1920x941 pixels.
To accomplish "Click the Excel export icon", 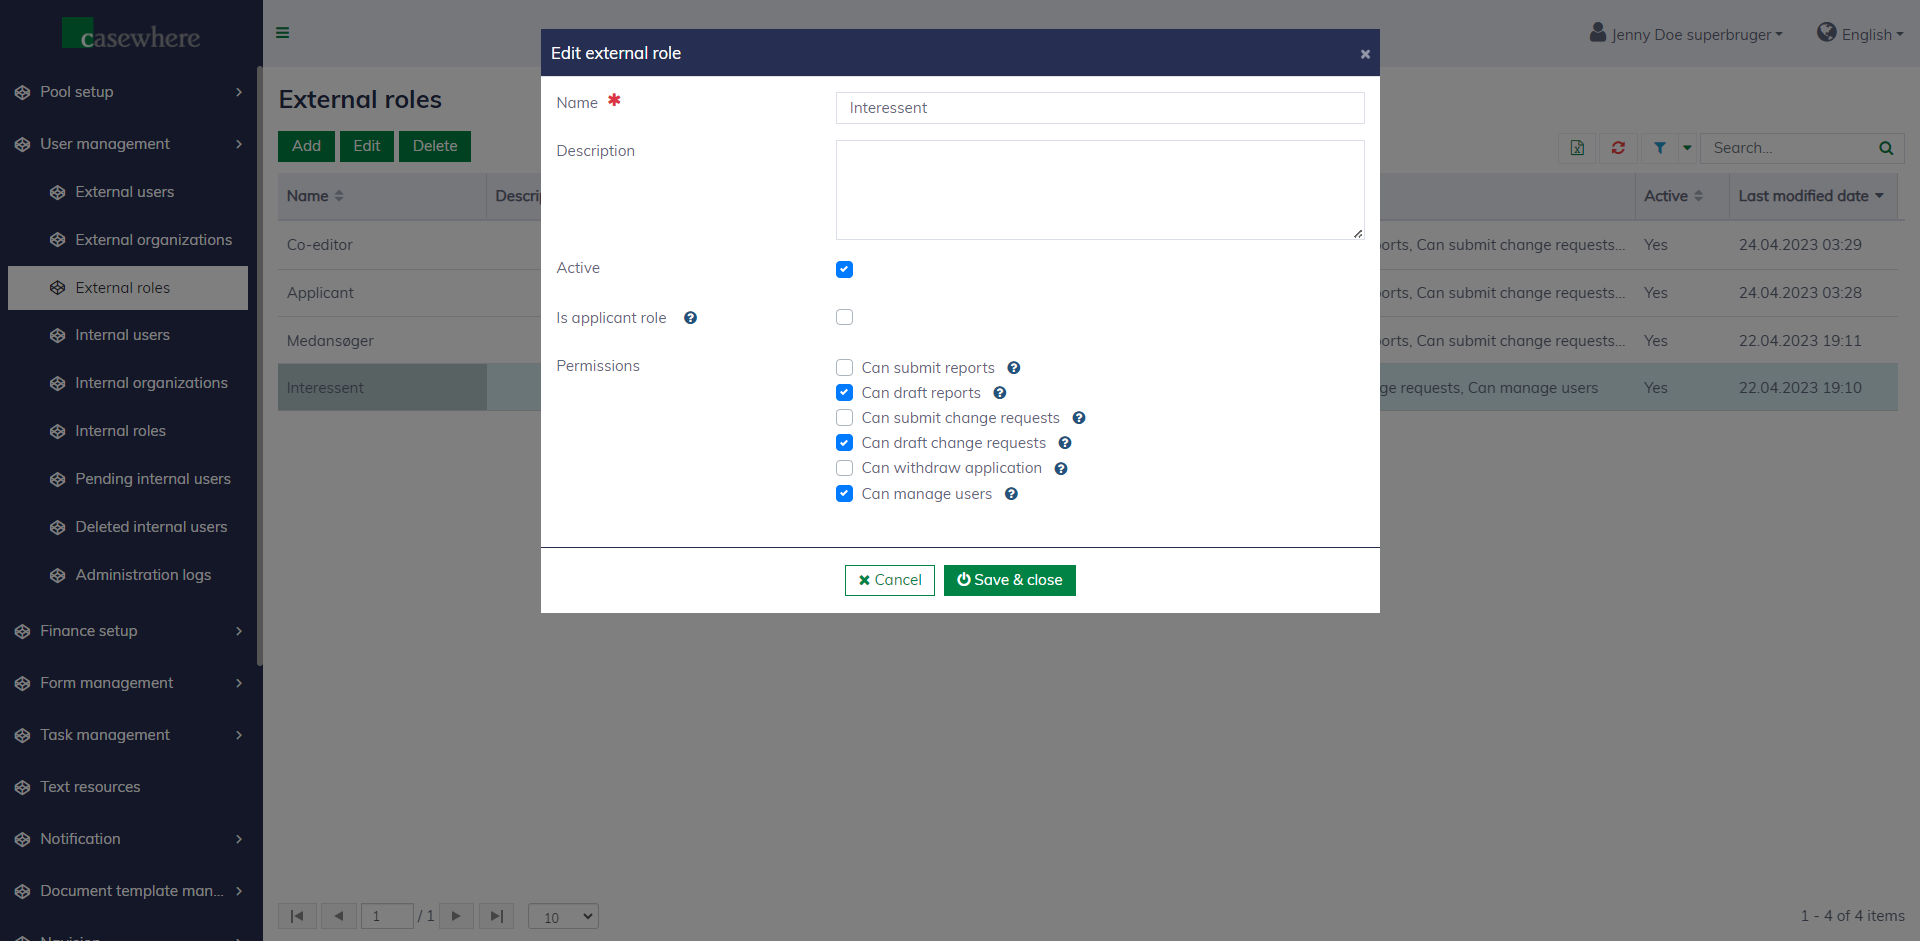I will [1577, 148].
